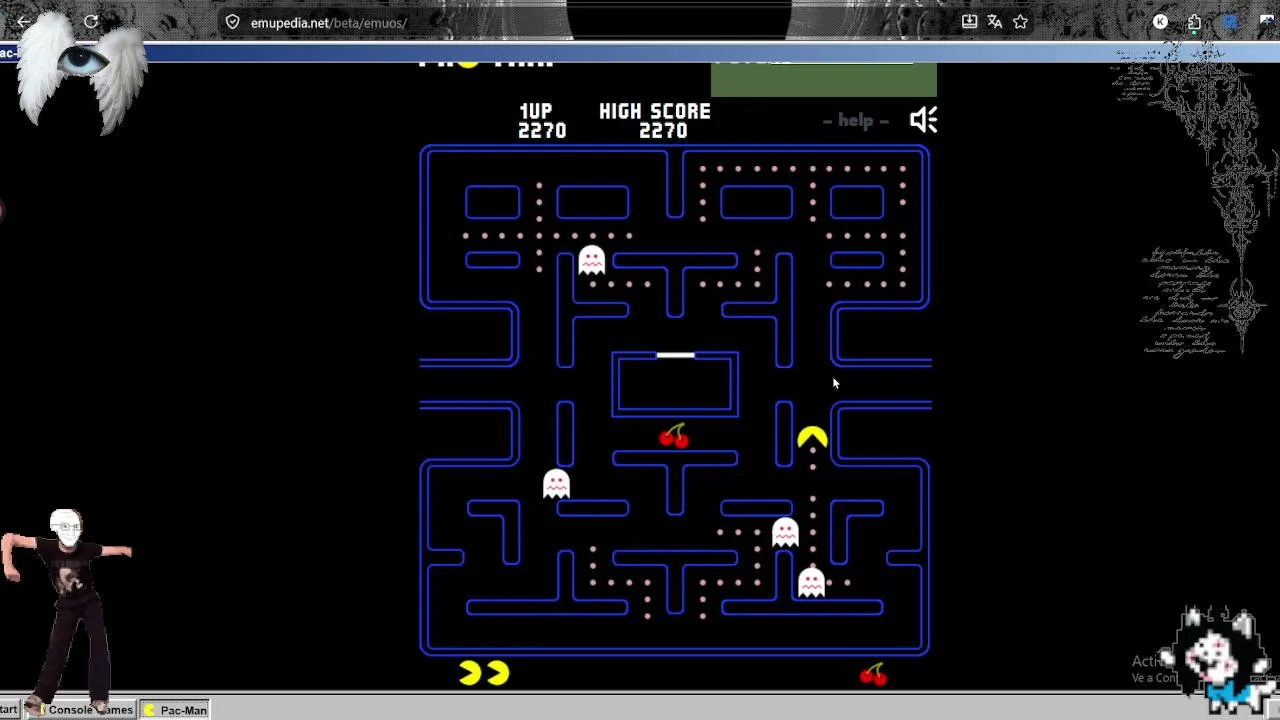Select the Pac-Man taskbar button

pos(175,710)
